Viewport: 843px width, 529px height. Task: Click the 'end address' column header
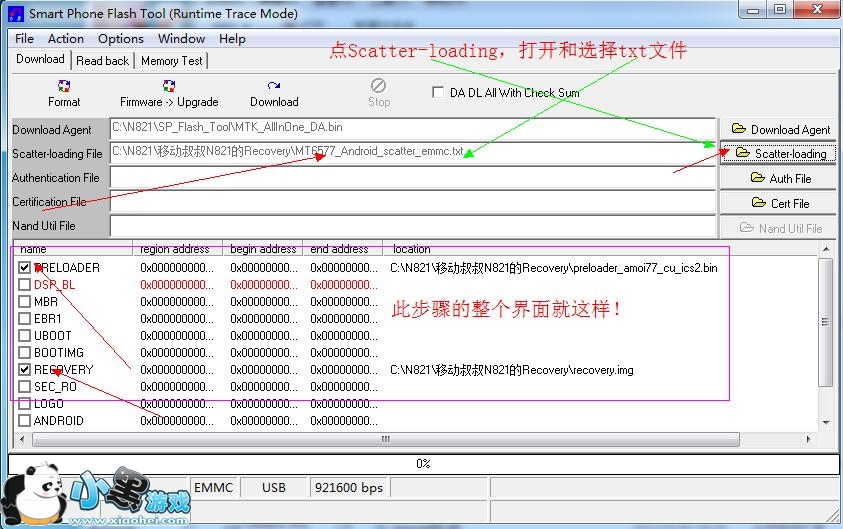tap(342, 249)
